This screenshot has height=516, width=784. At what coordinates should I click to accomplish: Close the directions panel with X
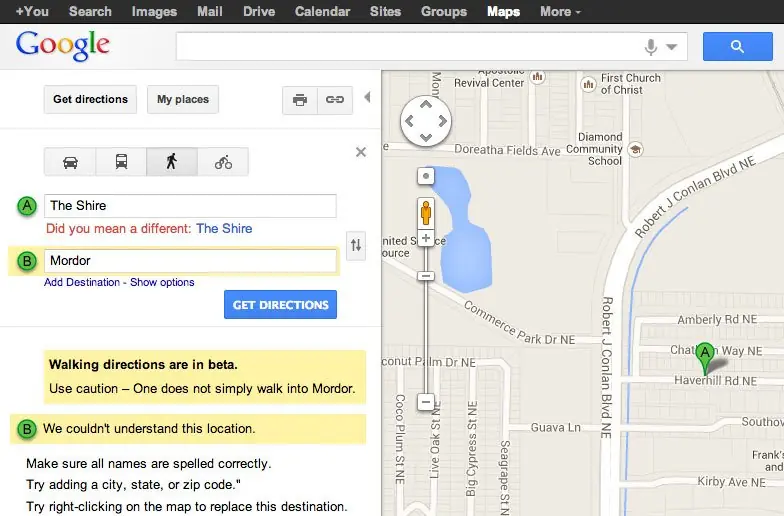(x=360, y=152)
